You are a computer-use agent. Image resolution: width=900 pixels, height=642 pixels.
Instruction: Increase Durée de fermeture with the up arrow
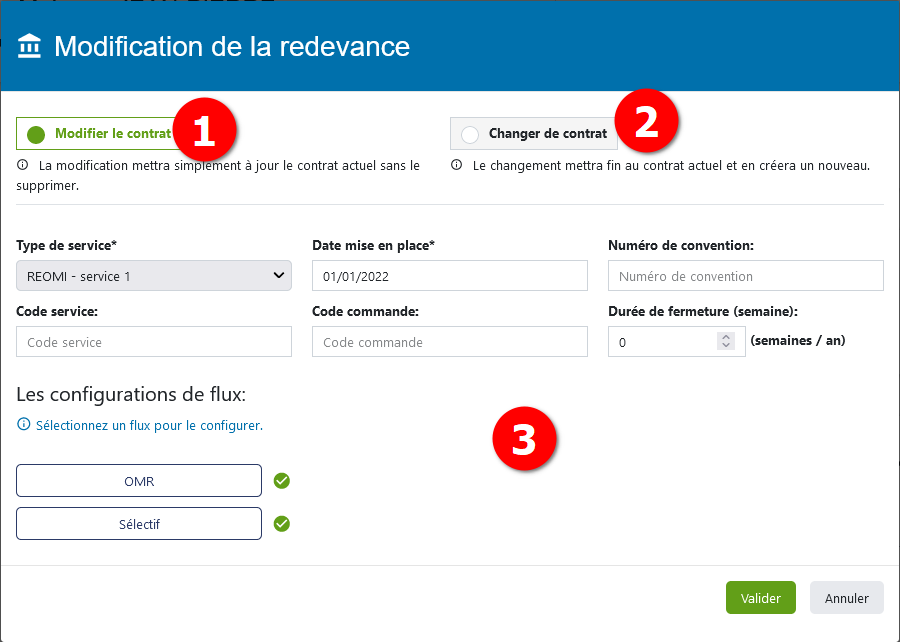pos(725,336)
